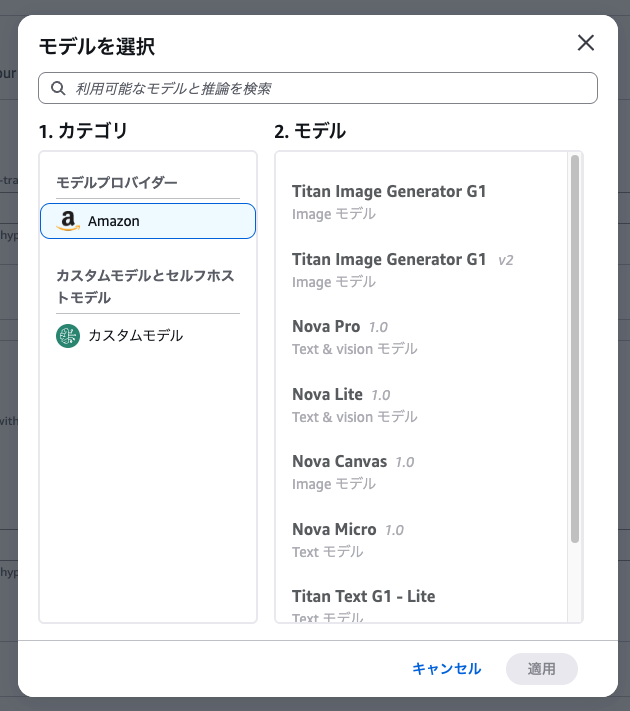Select the カスタムモデル category

[135, 336]
